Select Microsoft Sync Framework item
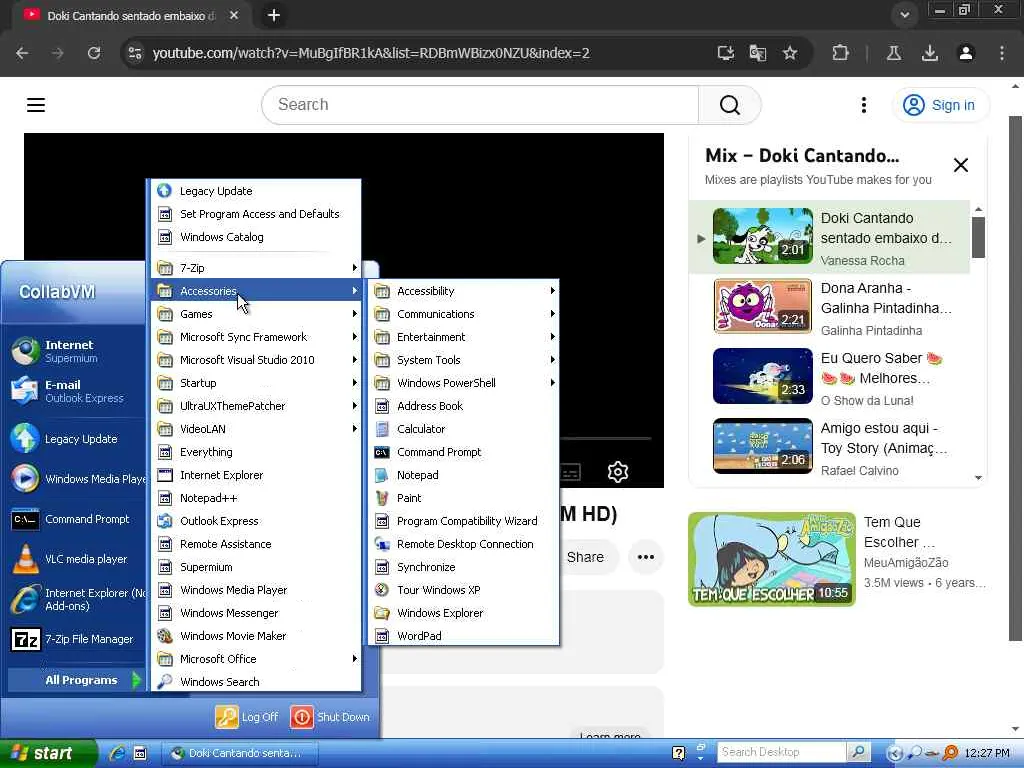 tap(256, 337)
